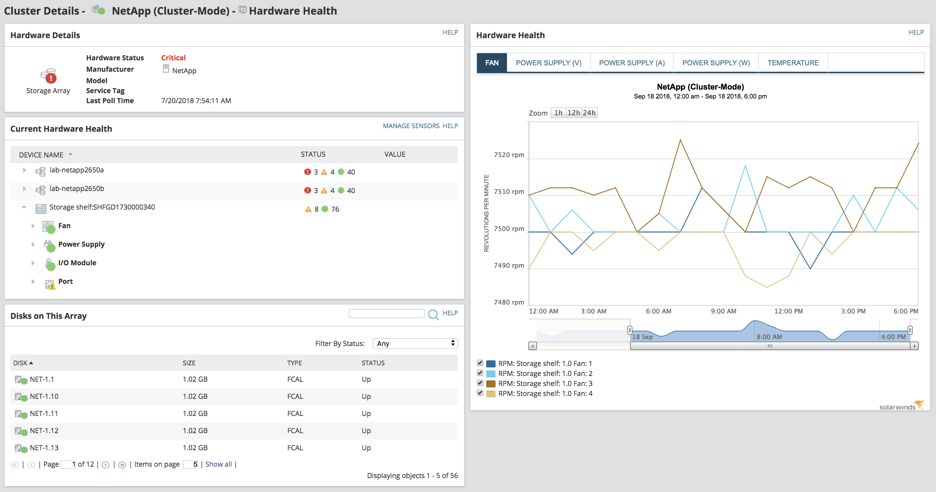Click the MANAGE SENSORS link
The image size is (936, 492).
(x=411, y=126)
